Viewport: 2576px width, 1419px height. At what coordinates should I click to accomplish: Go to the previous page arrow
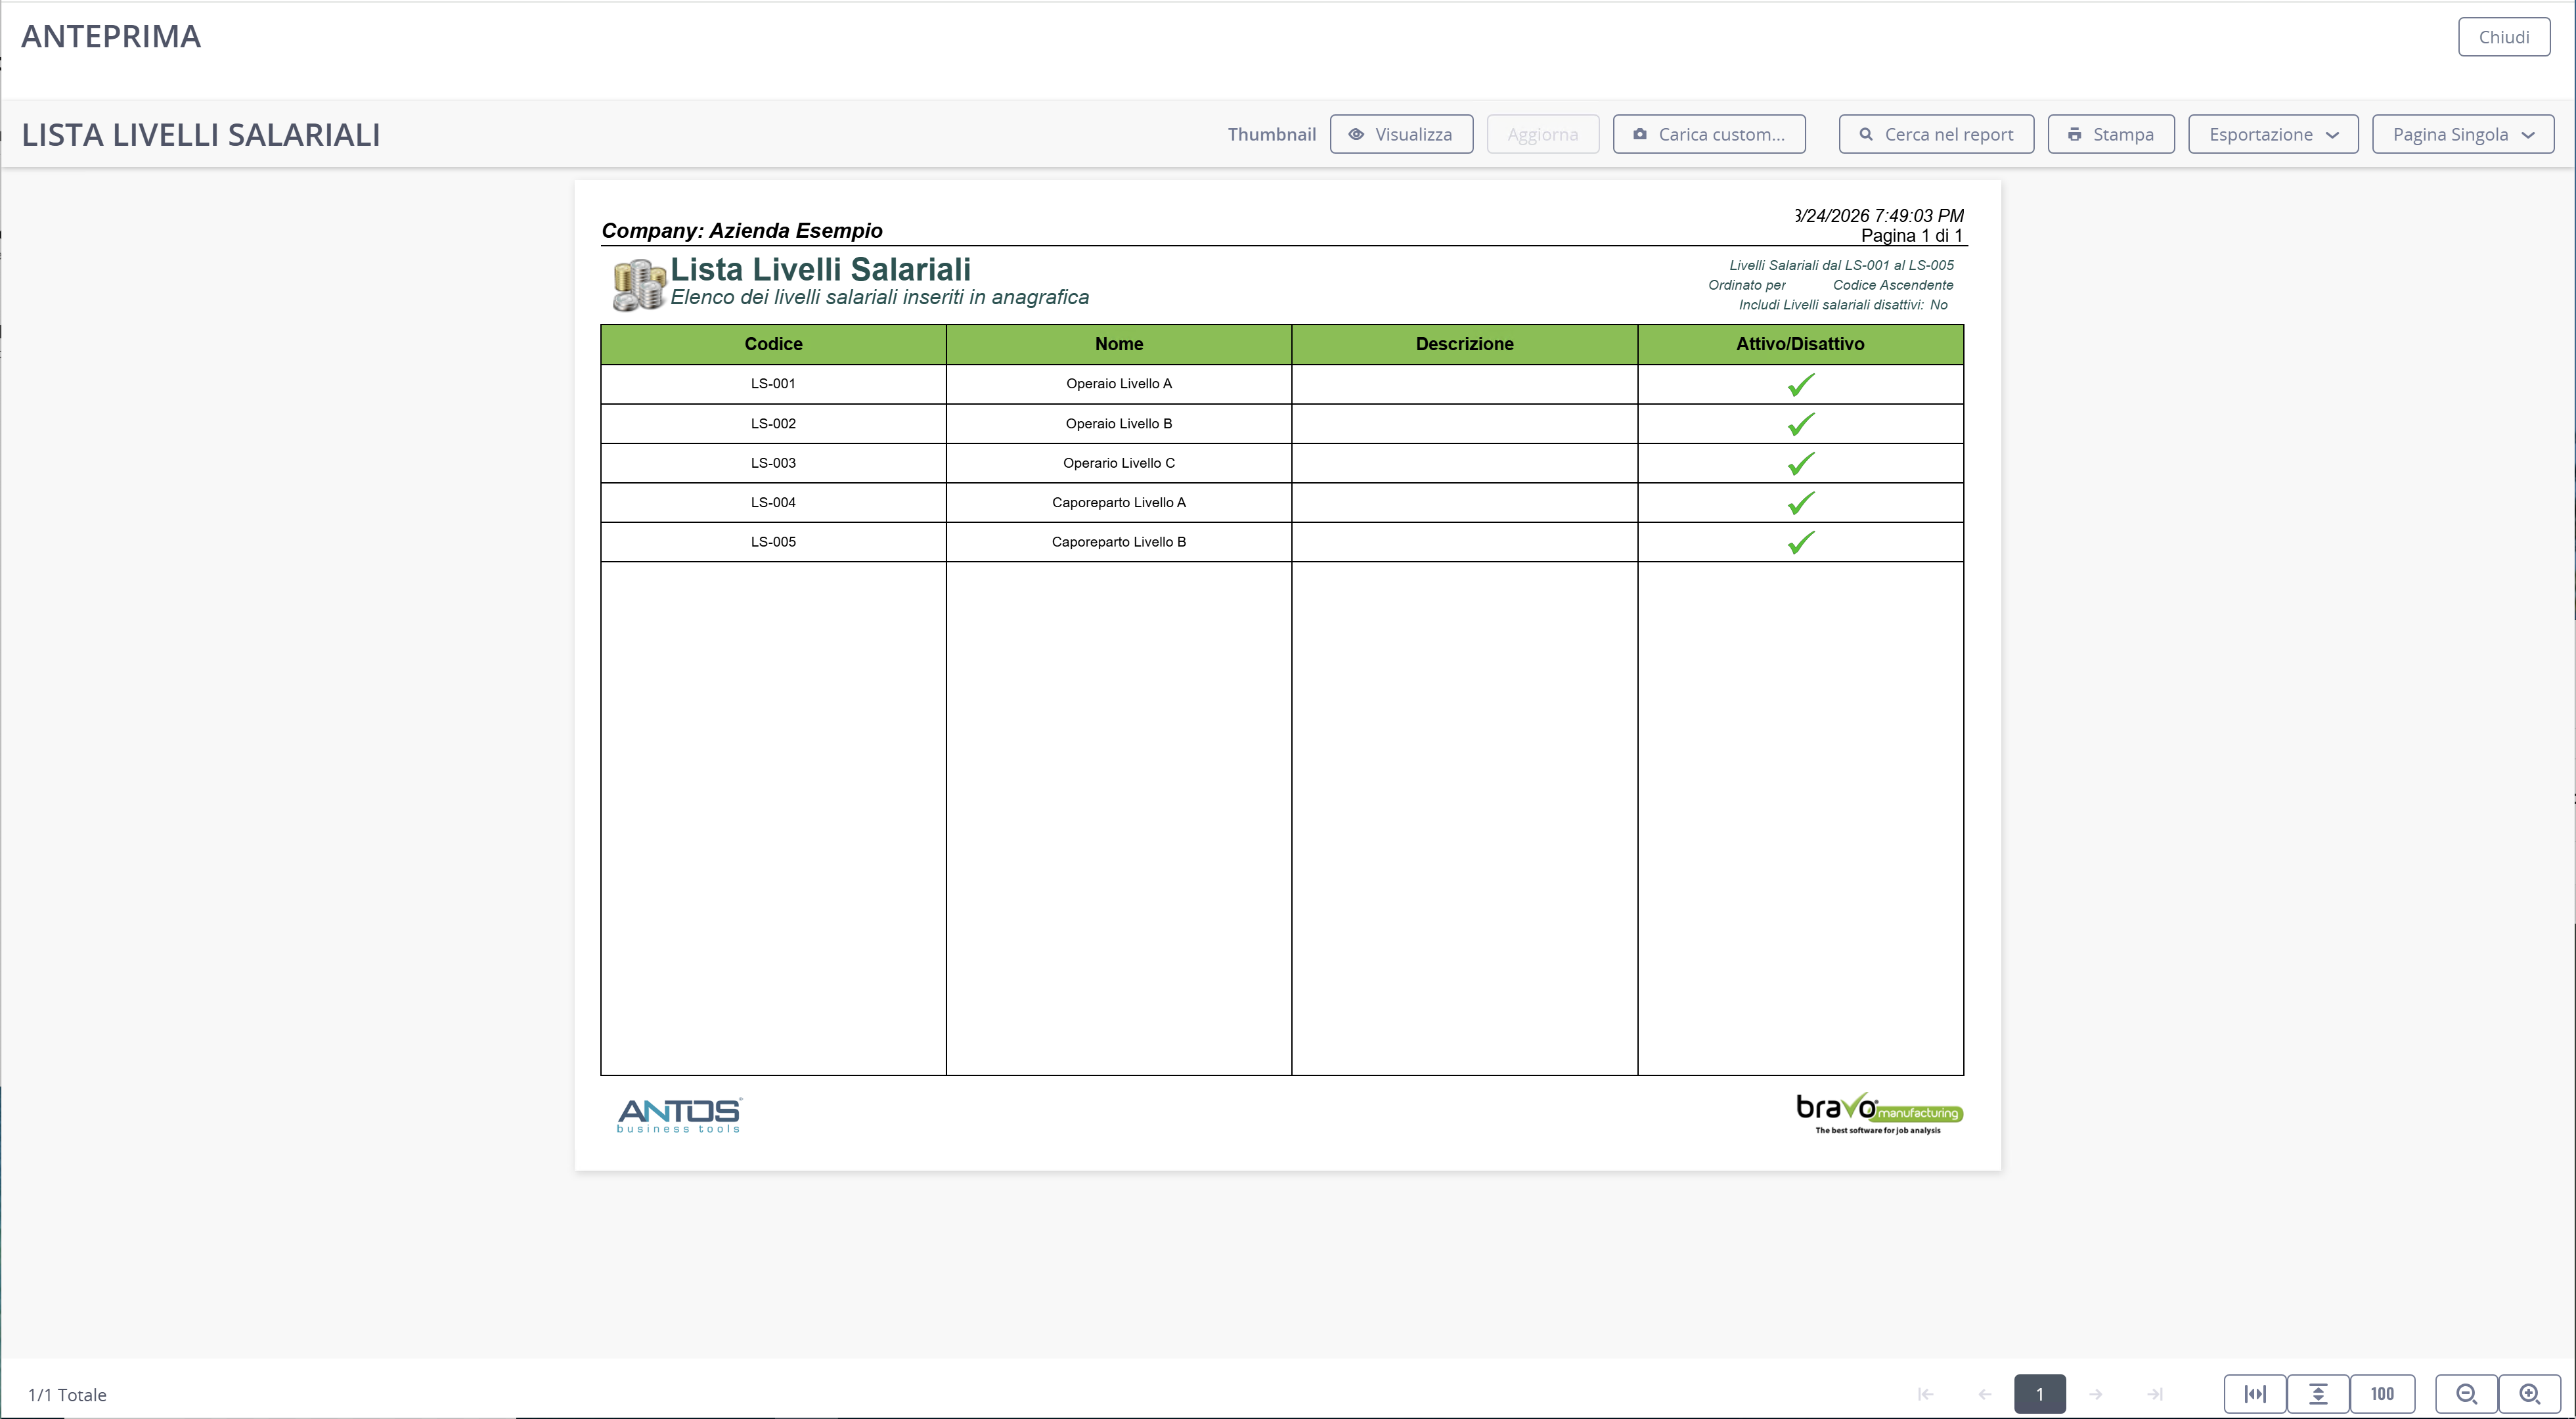pos(1985,1394)
